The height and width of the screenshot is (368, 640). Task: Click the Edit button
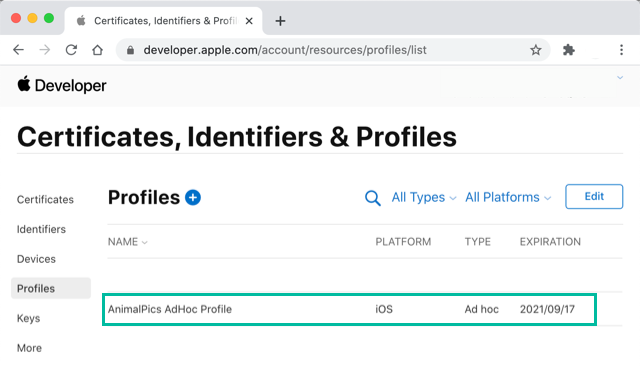(x=594, y=196)
